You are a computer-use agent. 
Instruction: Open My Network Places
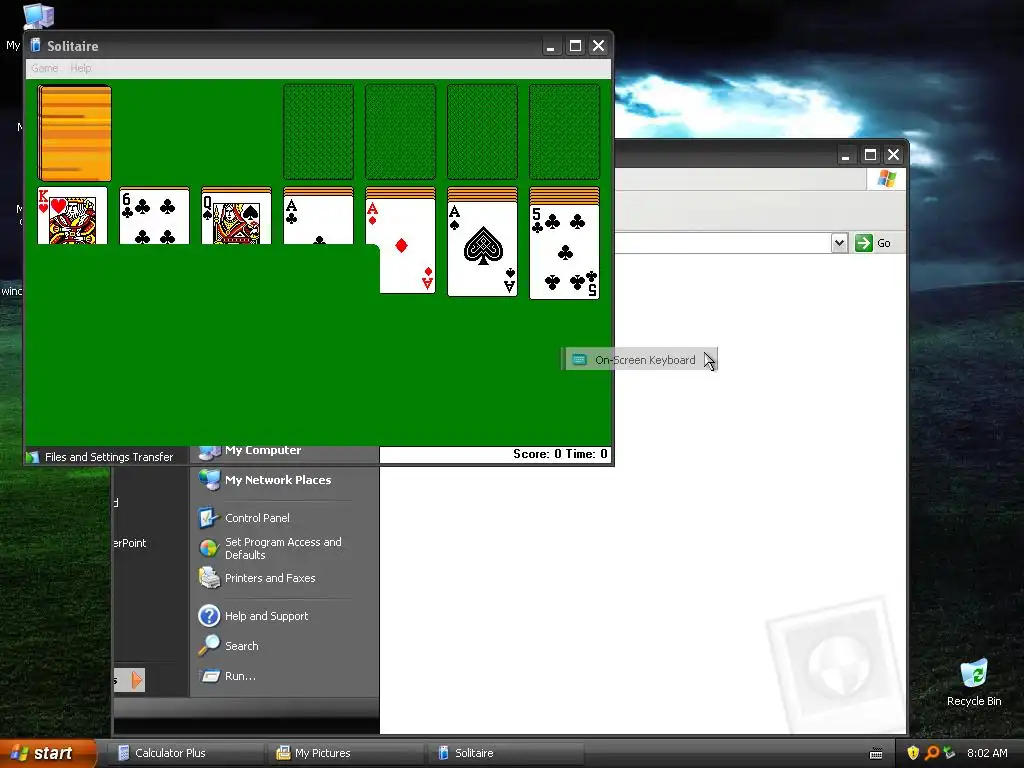coord(278,480)
